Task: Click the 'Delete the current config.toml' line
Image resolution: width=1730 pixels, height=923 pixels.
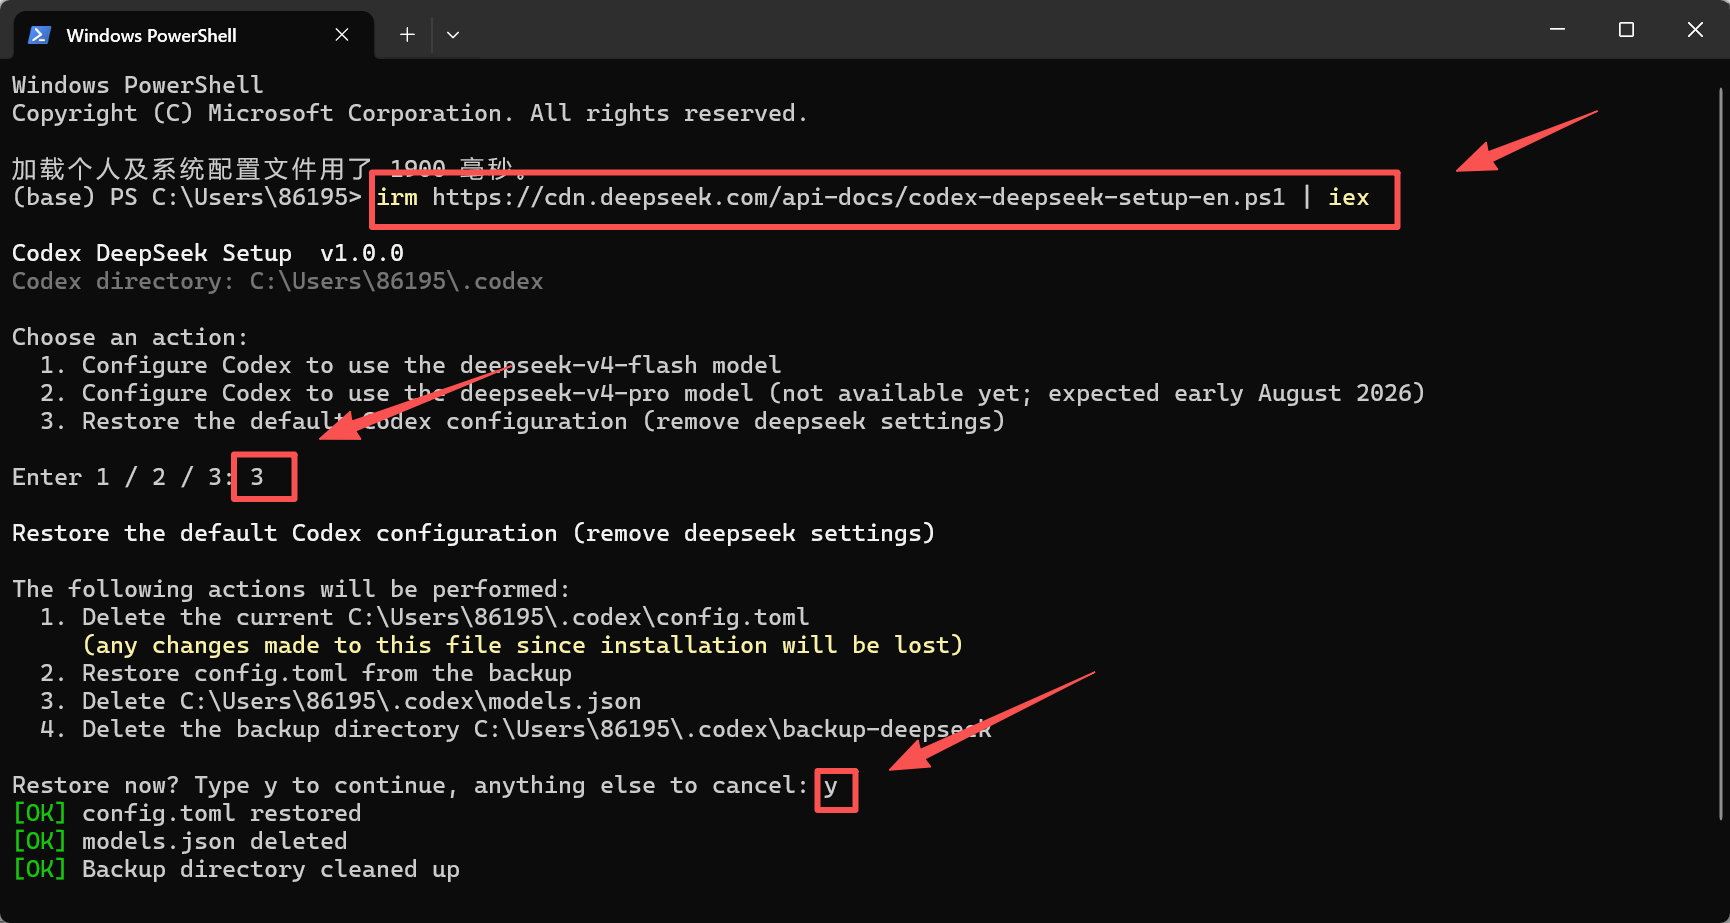Action: (x=425, y=617)
